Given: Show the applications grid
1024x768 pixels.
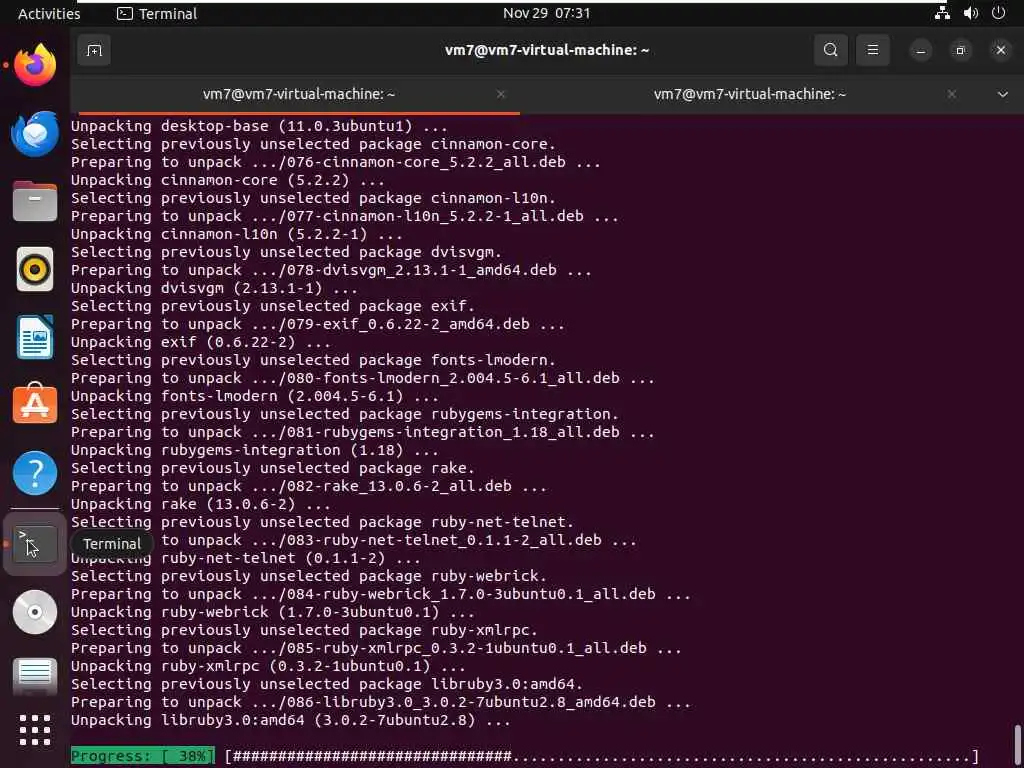Looking at the screenshot, I should pyautogui.click(x=35, y=729).
